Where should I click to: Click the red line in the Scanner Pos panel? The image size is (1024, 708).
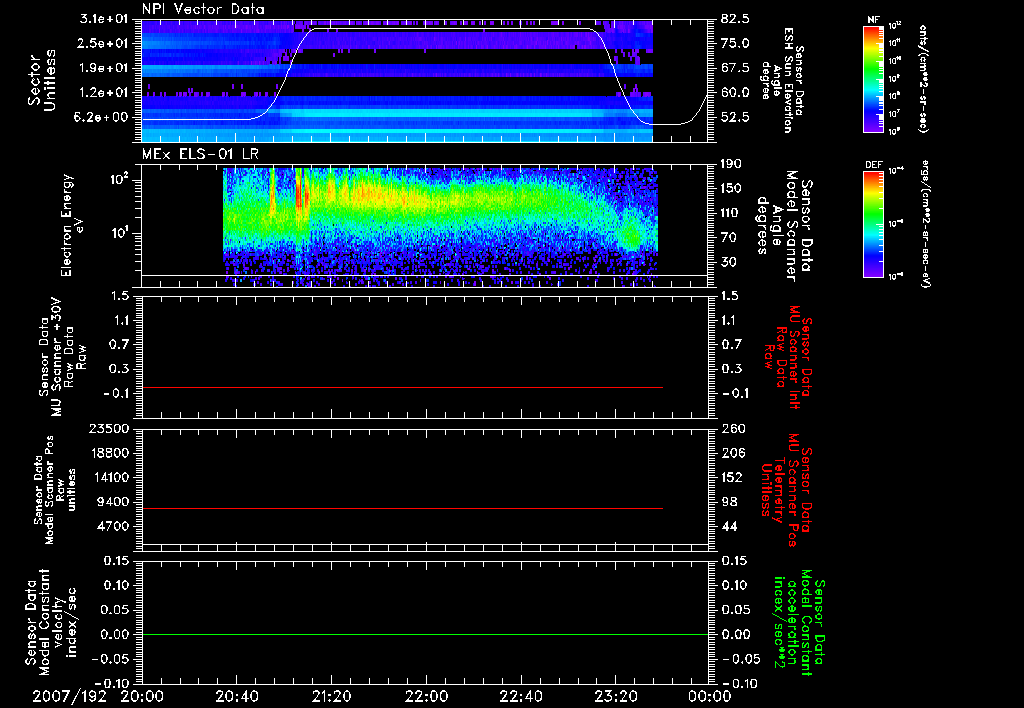402,508
